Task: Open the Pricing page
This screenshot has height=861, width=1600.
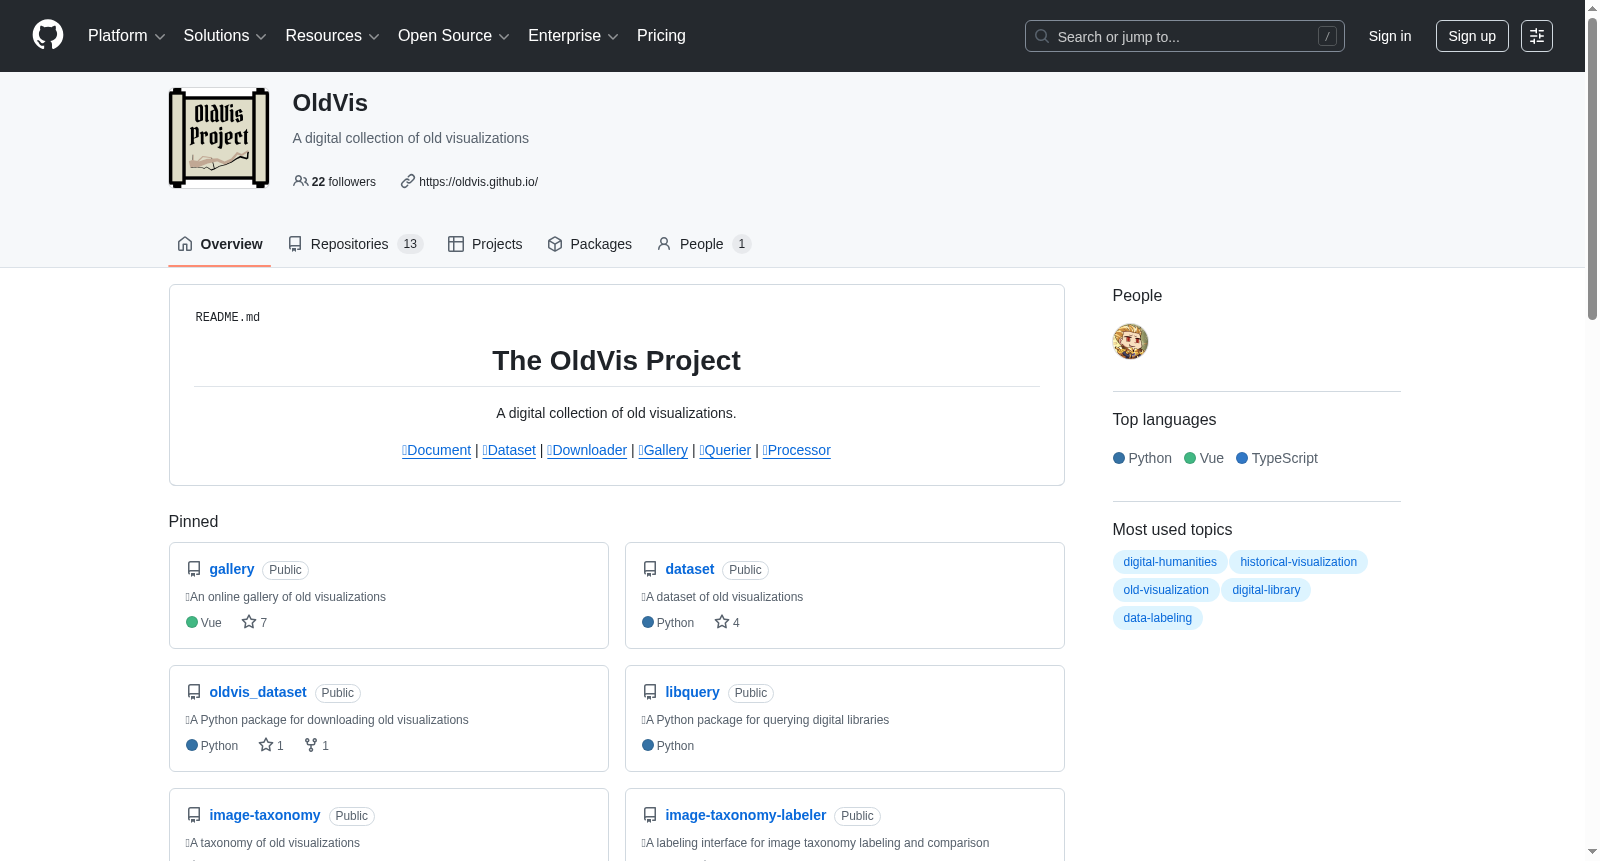Action: (661, 36)
